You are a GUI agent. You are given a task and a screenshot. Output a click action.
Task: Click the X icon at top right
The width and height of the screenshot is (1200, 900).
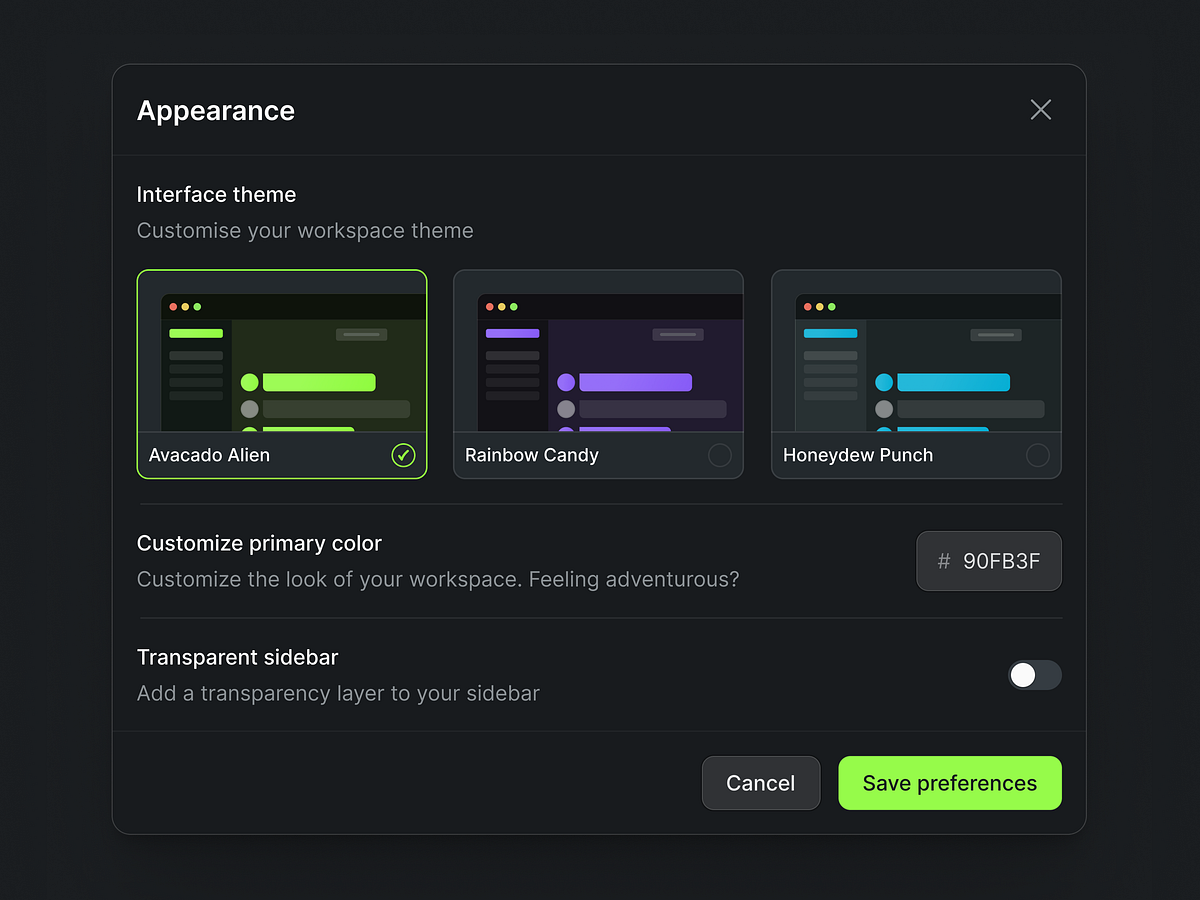[x=1040, y=110]
